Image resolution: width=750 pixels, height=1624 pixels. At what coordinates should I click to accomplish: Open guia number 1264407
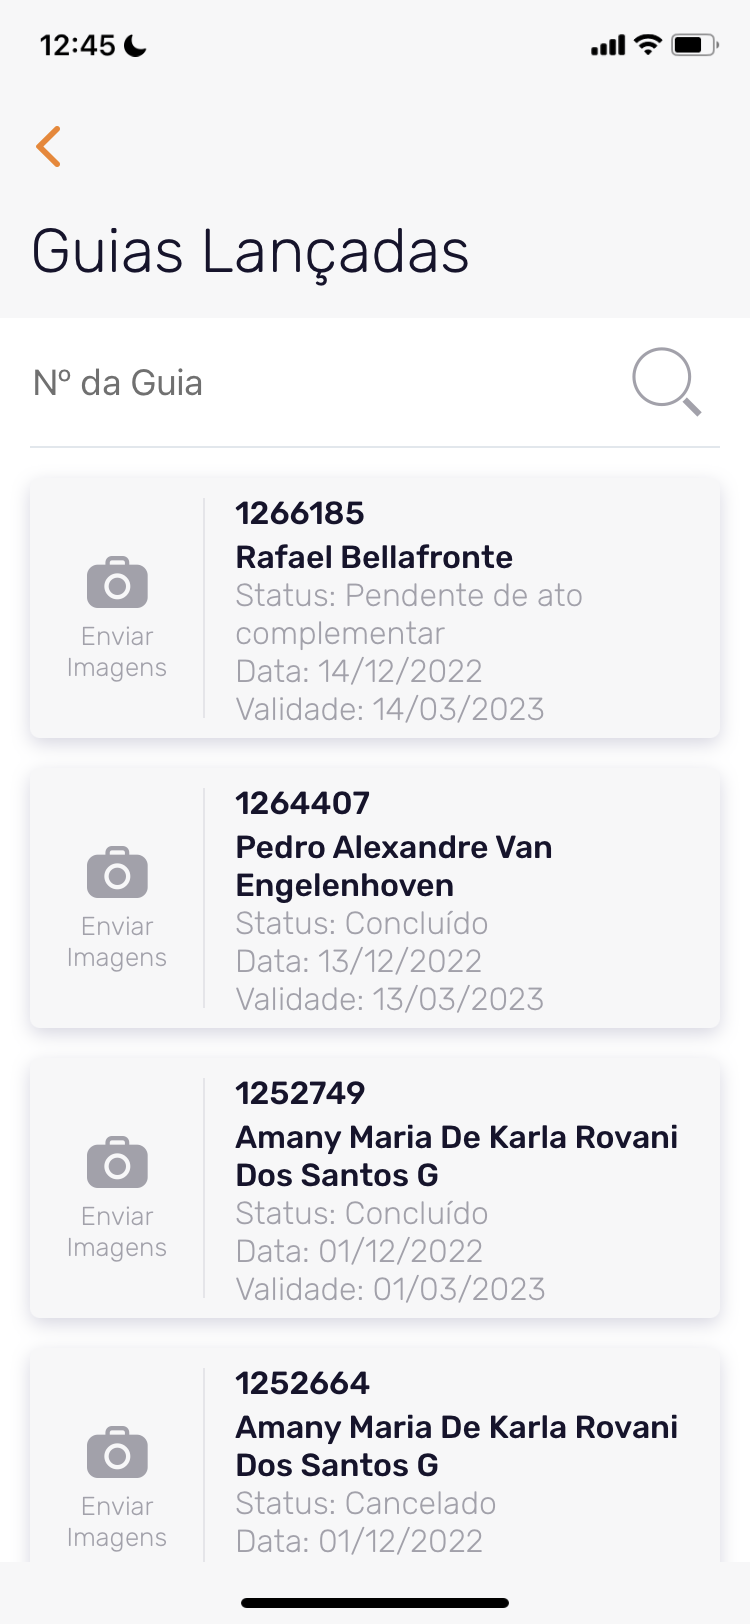click(303, 803)
